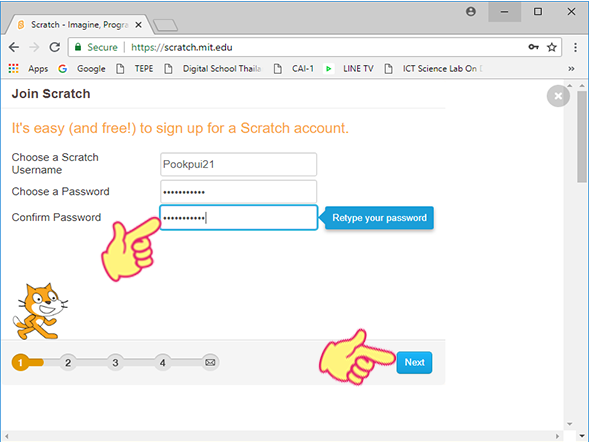This screenshot has width=589, height=442.
Task: Maximize the Chrome window
Action: click(538, 12)
